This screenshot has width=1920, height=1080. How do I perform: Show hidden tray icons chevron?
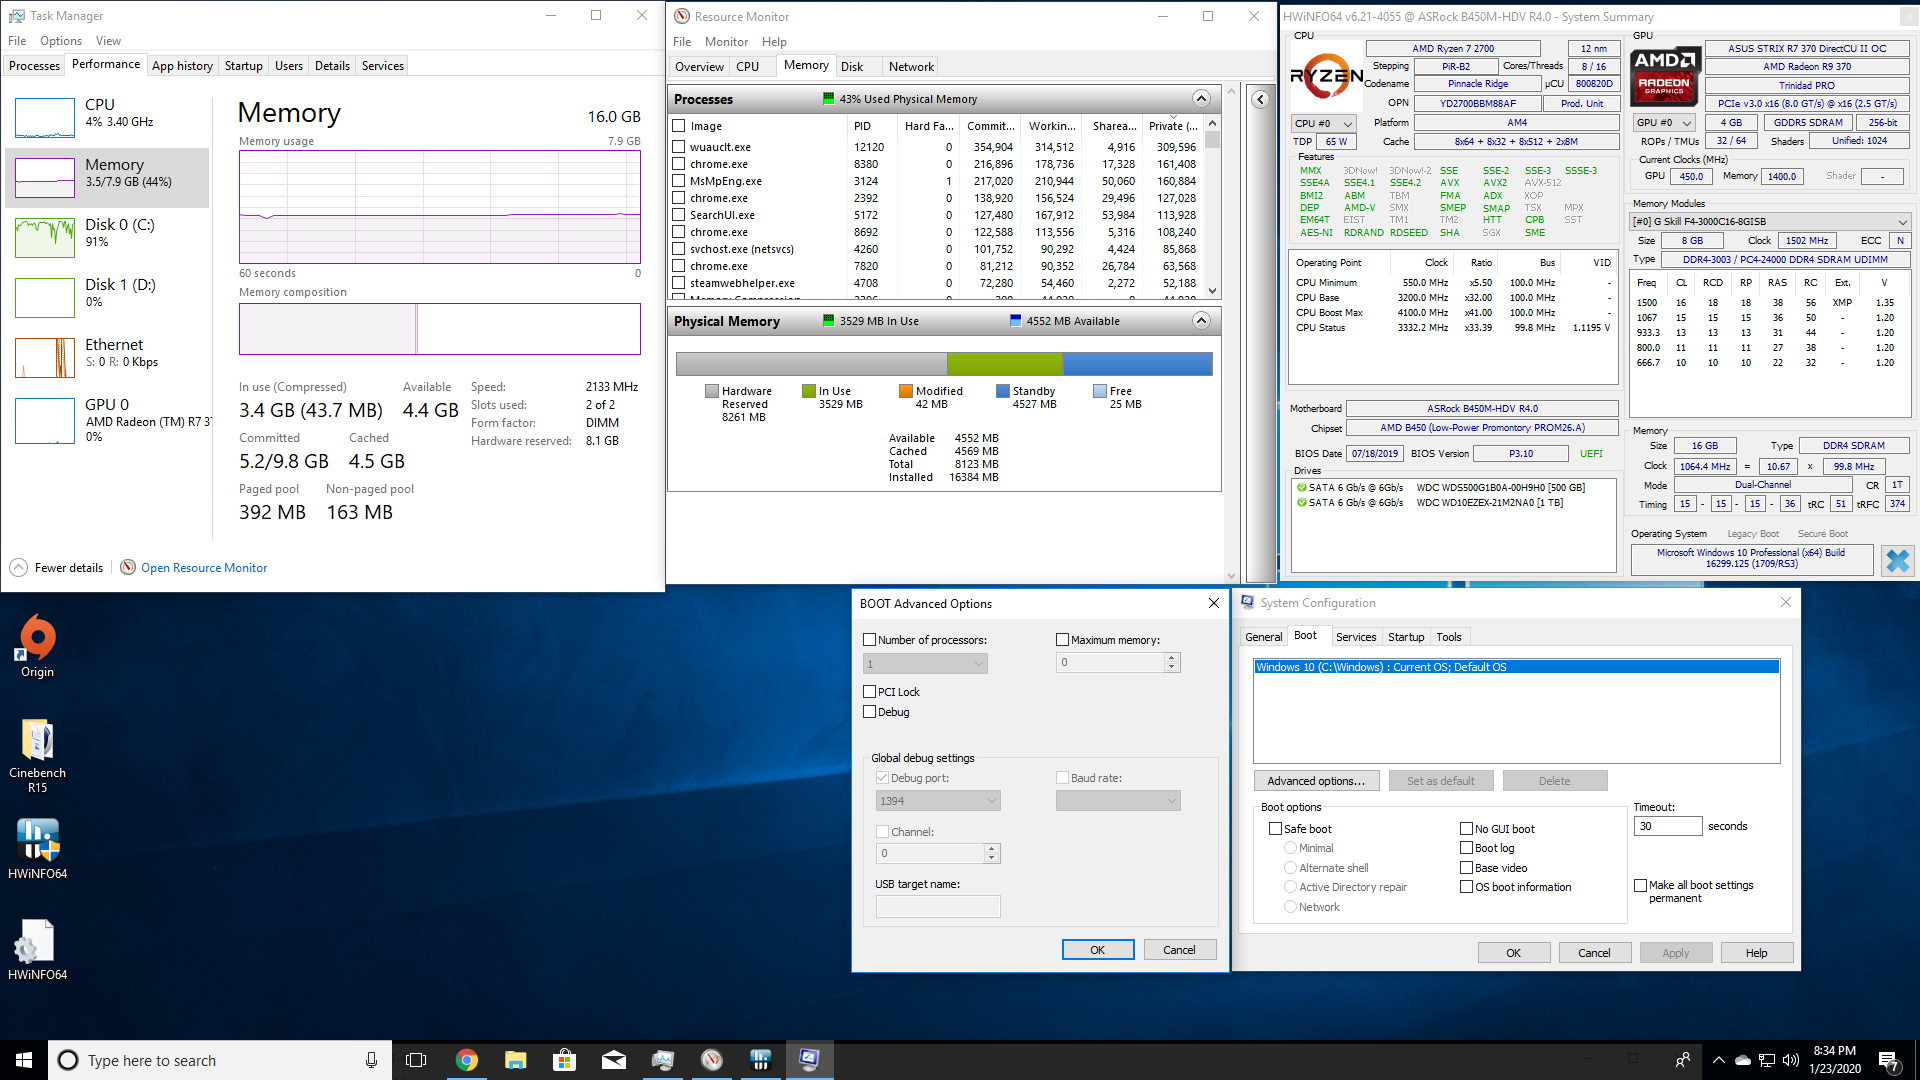(1718, 1060)
